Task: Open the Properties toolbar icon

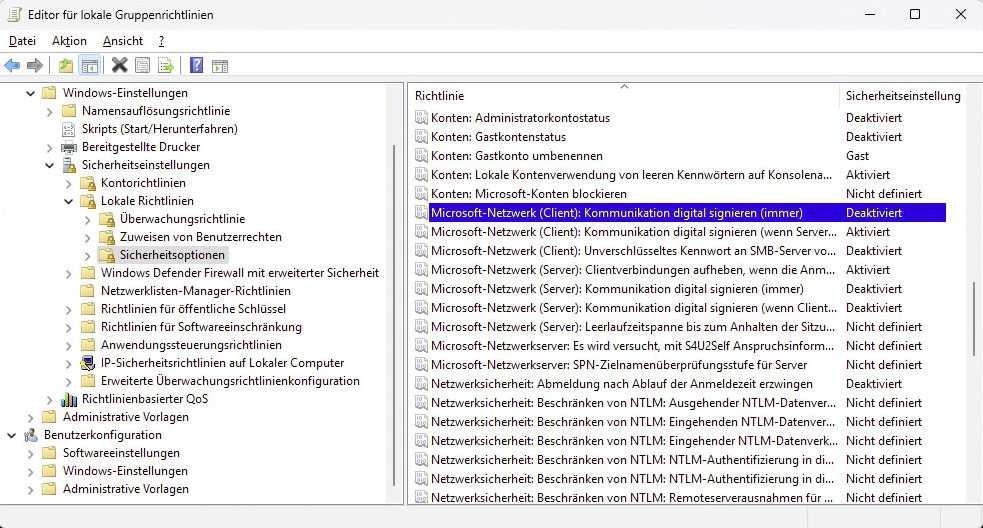Action: [142, 65]
